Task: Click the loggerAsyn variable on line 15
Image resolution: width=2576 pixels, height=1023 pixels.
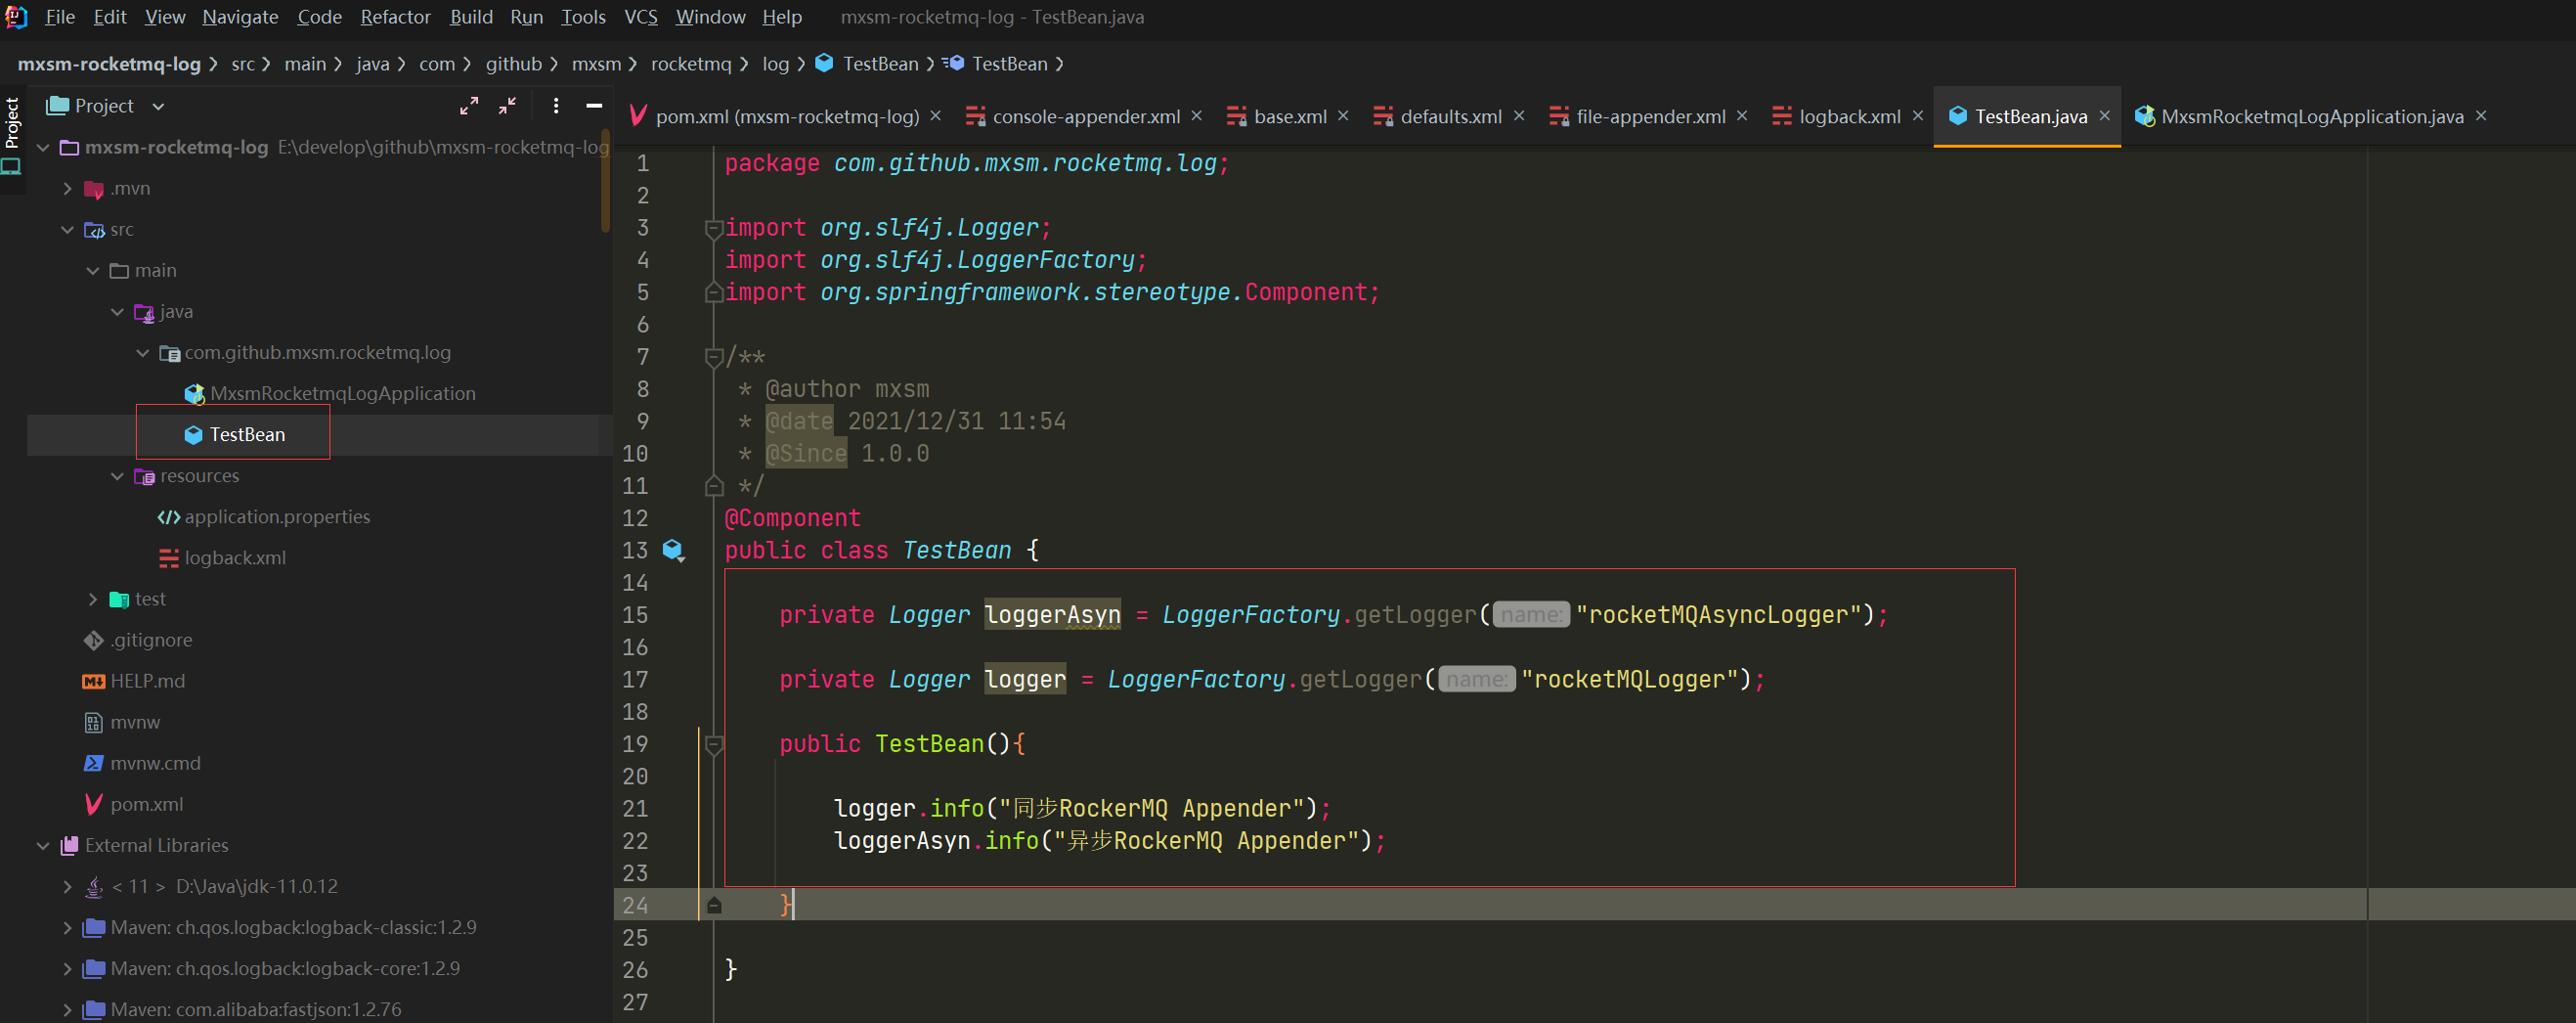Action: [x=1052, y=615]
